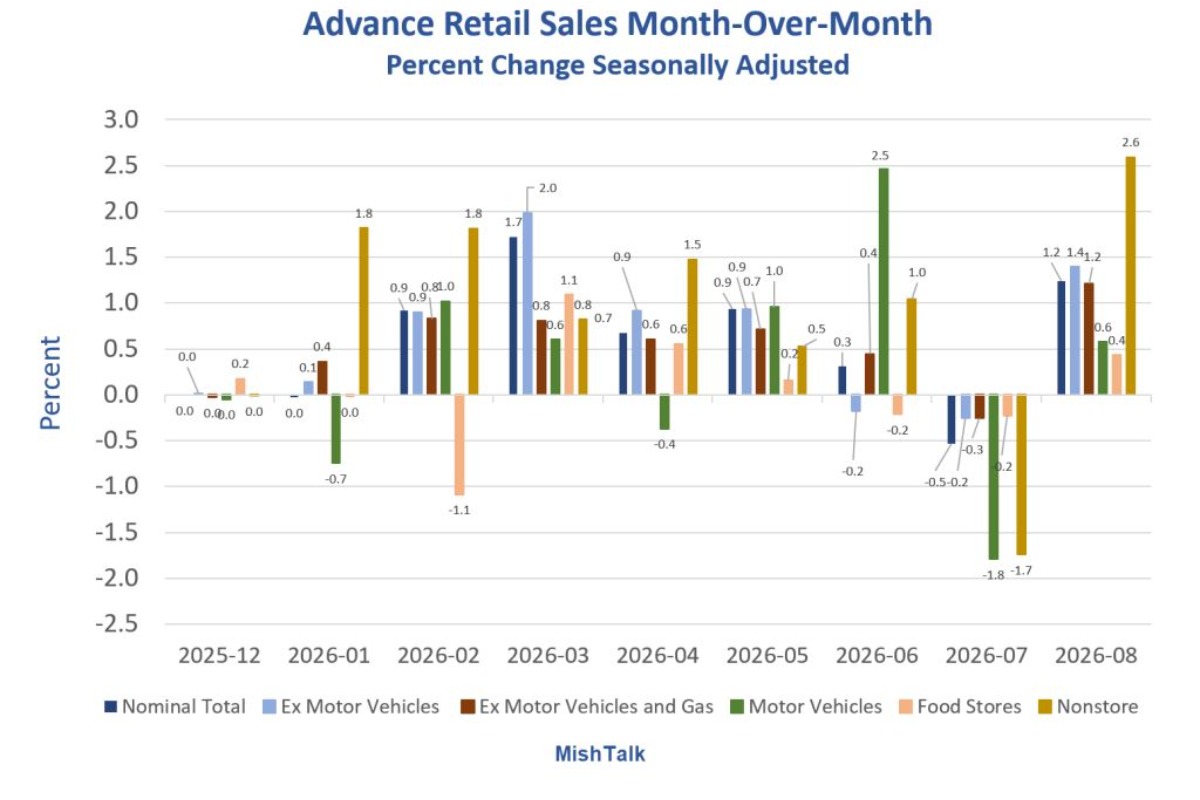Click the 2026-04 x-axis label

click(658, 655)
